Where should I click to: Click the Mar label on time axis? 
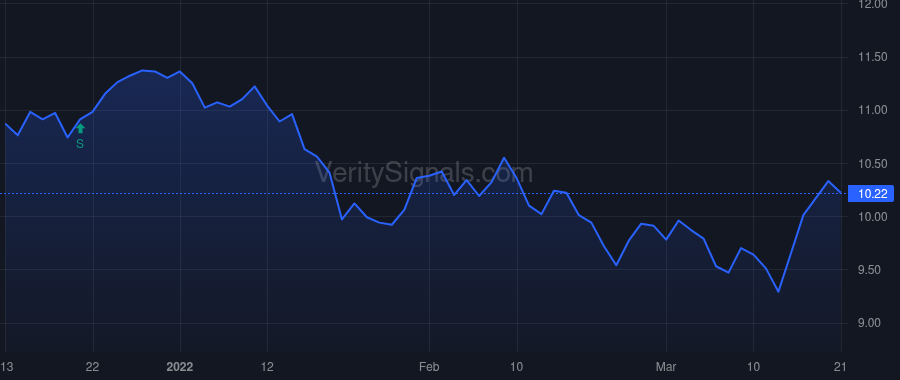(666, 367)
